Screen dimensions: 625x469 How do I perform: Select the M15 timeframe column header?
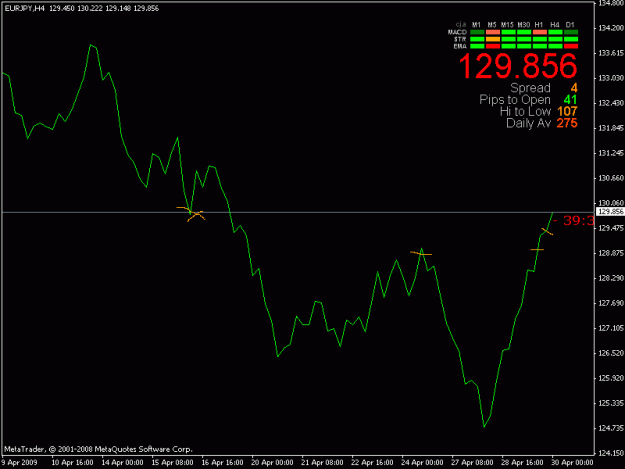(507, 25)
